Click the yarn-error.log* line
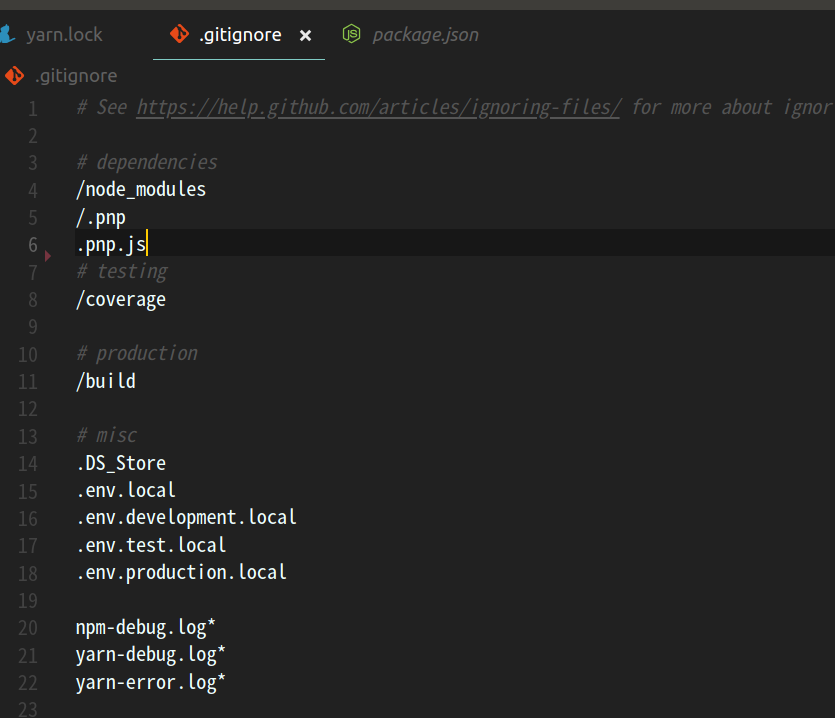 pyautogui.click(x=150, y=681)
